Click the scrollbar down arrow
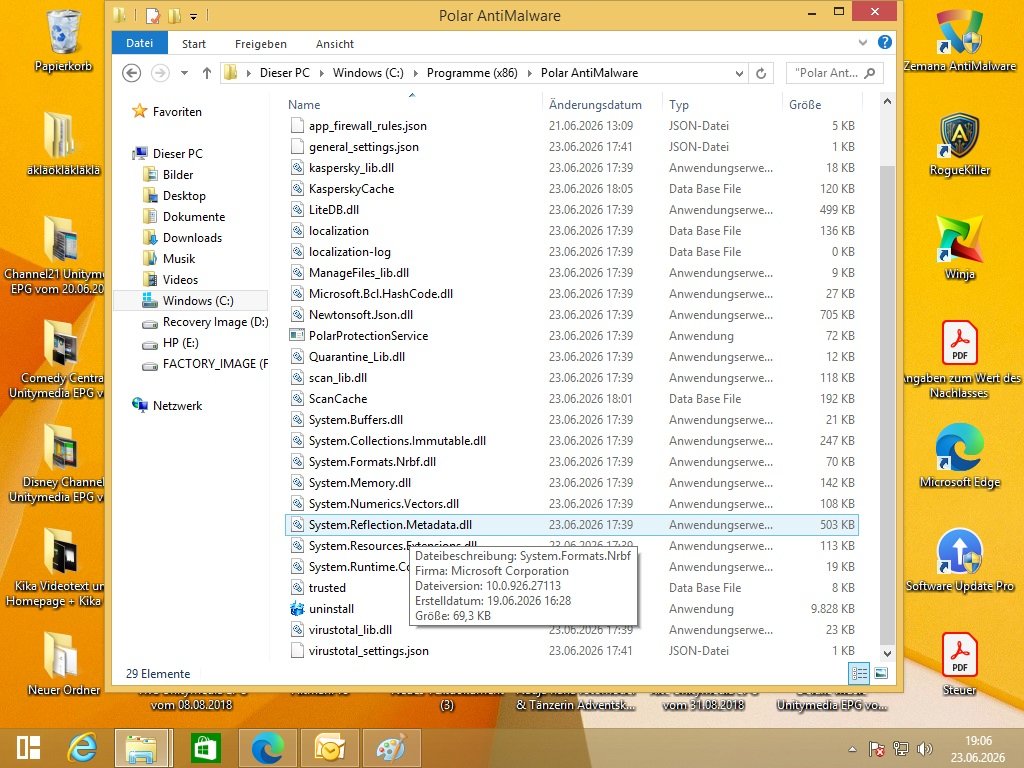 (x=887, y=653)
